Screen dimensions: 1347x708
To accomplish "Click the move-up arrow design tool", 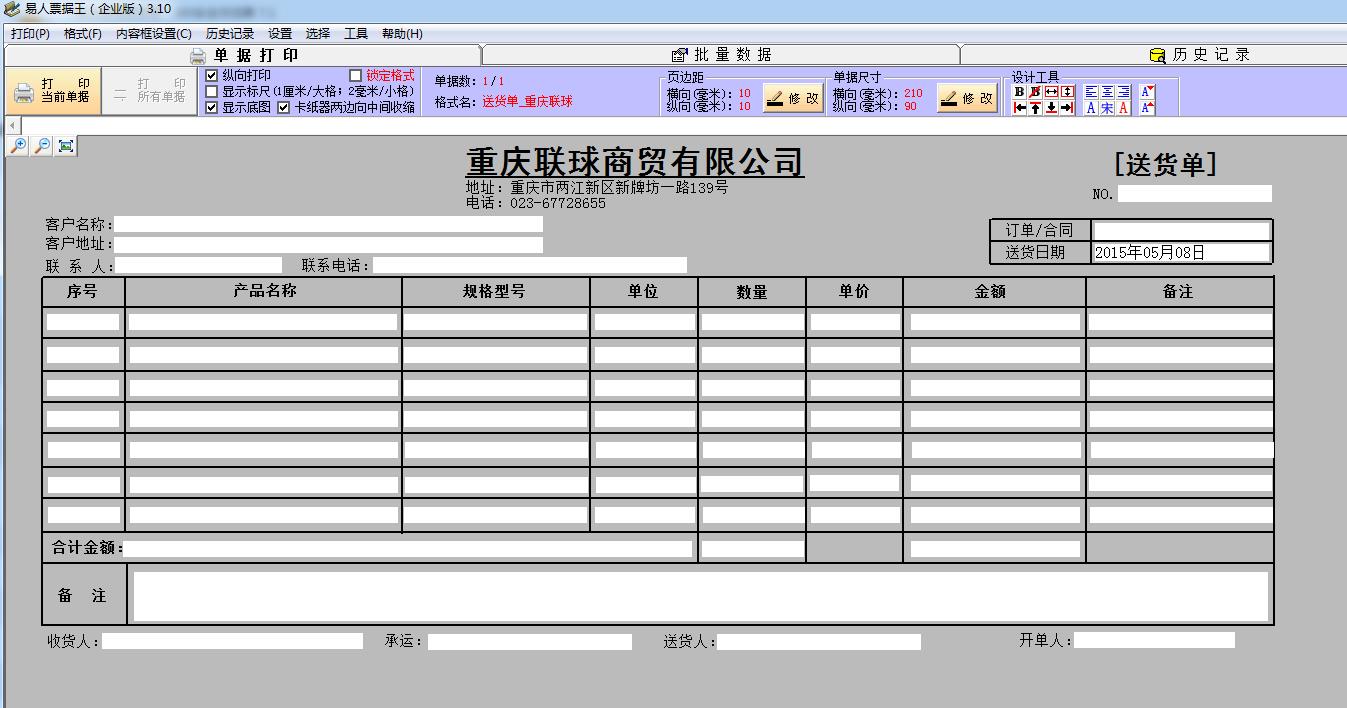I will pyautogui.click(x=1035, y=108).
